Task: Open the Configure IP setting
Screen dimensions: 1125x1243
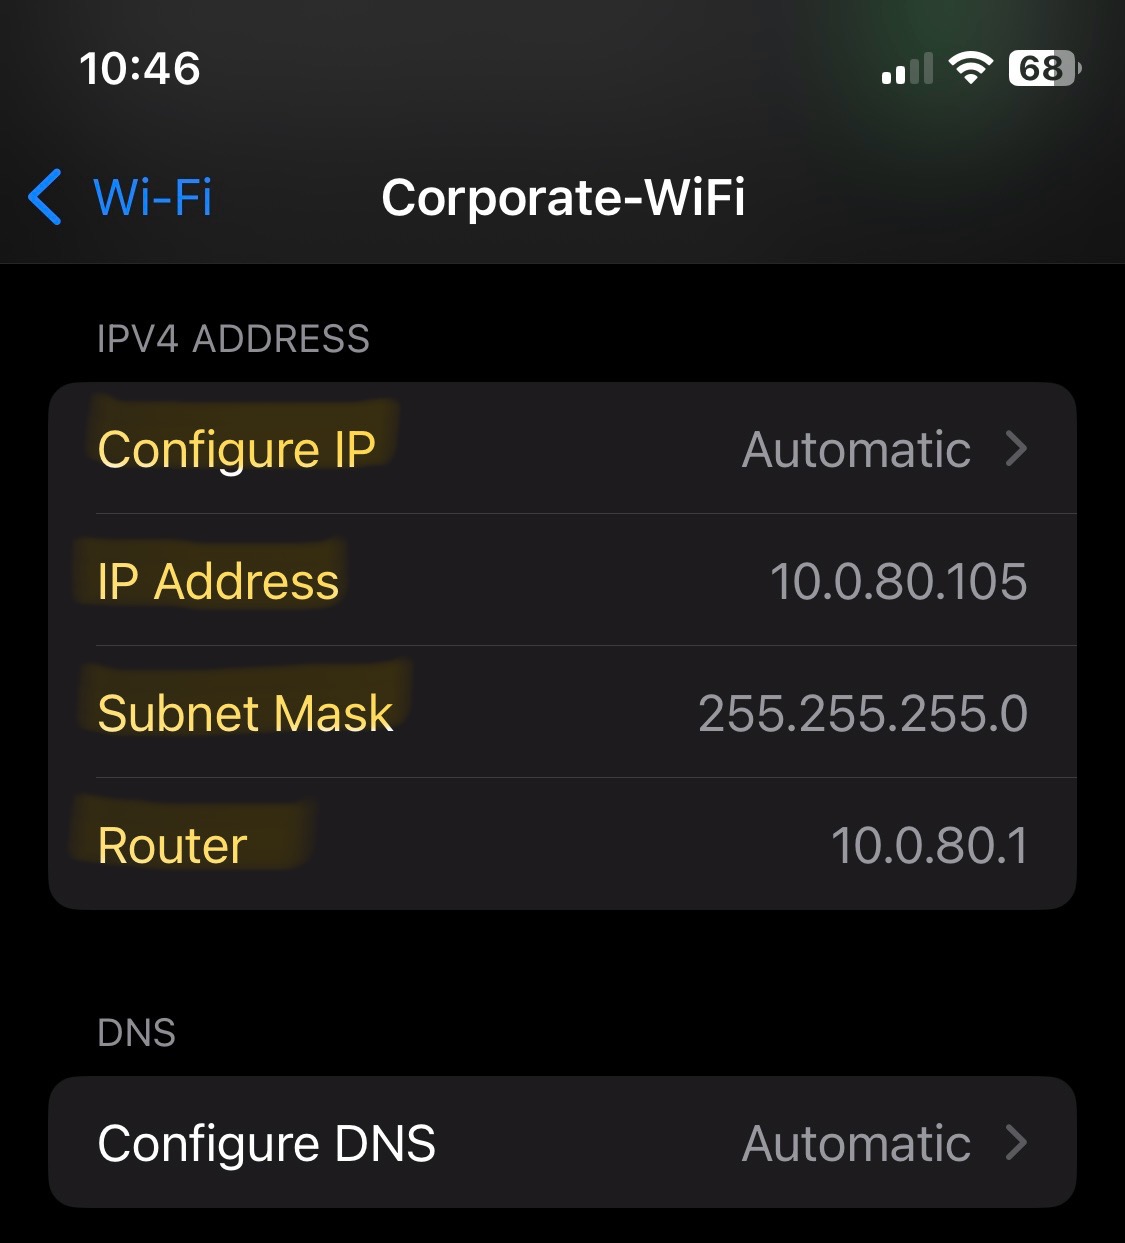Action: tap(562, 449)
